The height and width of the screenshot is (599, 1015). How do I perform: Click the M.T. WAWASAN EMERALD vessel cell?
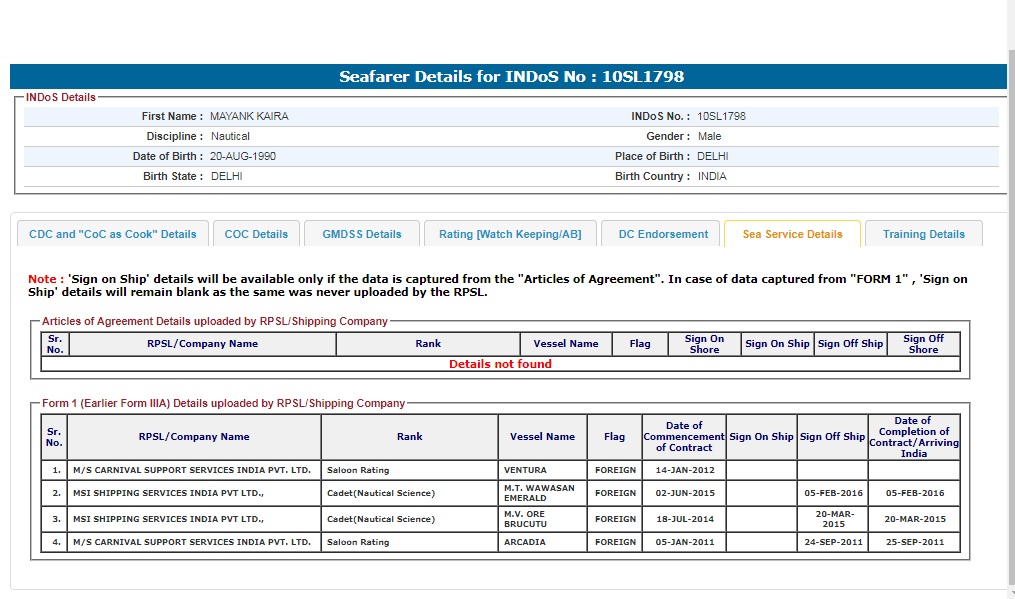(540, 493)
